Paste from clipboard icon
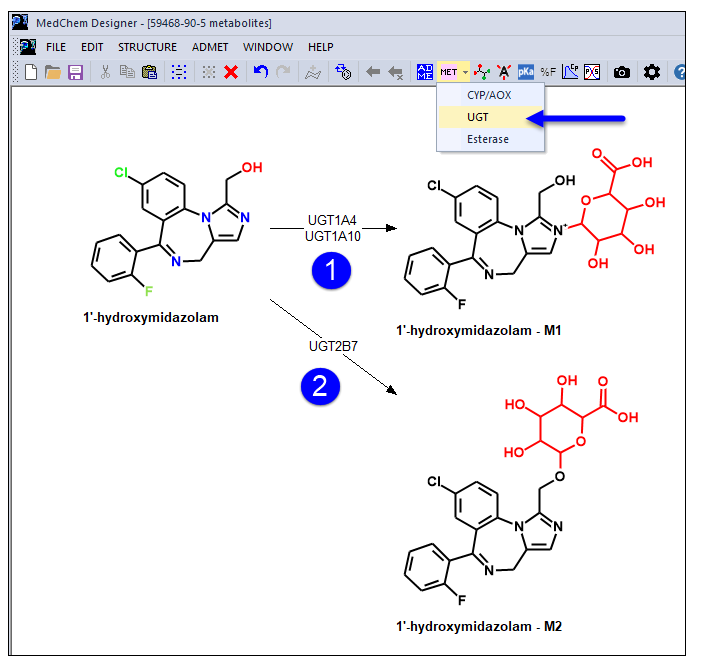This screenshot has width=706, height=670. point(149,72)
